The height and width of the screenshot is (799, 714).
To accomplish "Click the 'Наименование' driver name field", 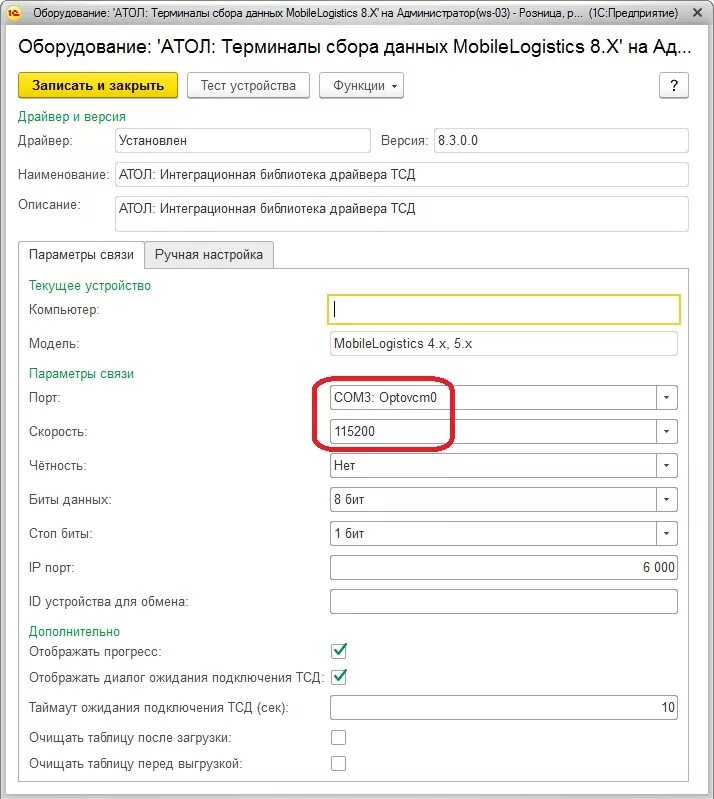I will pos(402,175).
